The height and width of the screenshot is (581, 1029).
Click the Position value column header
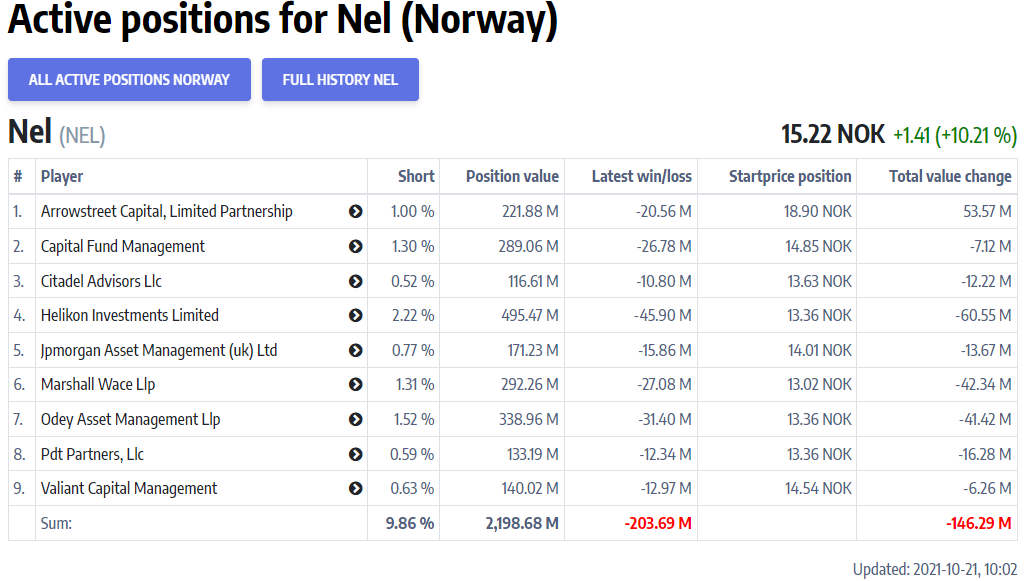click(512, 176)
